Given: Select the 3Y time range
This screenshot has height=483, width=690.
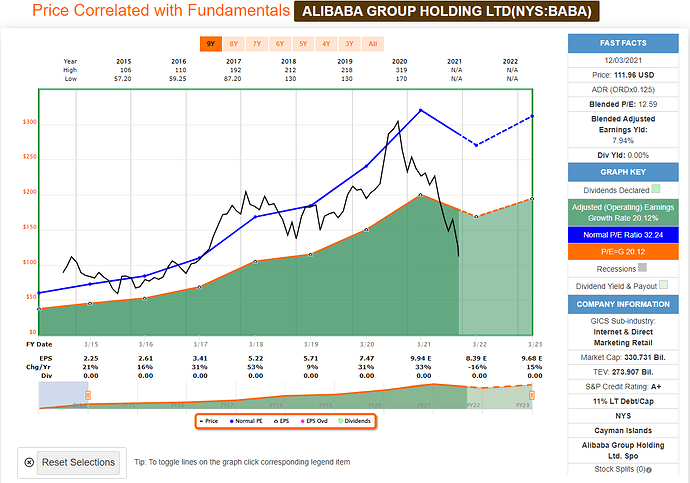Looking at the screenshot, I should 349,44.
